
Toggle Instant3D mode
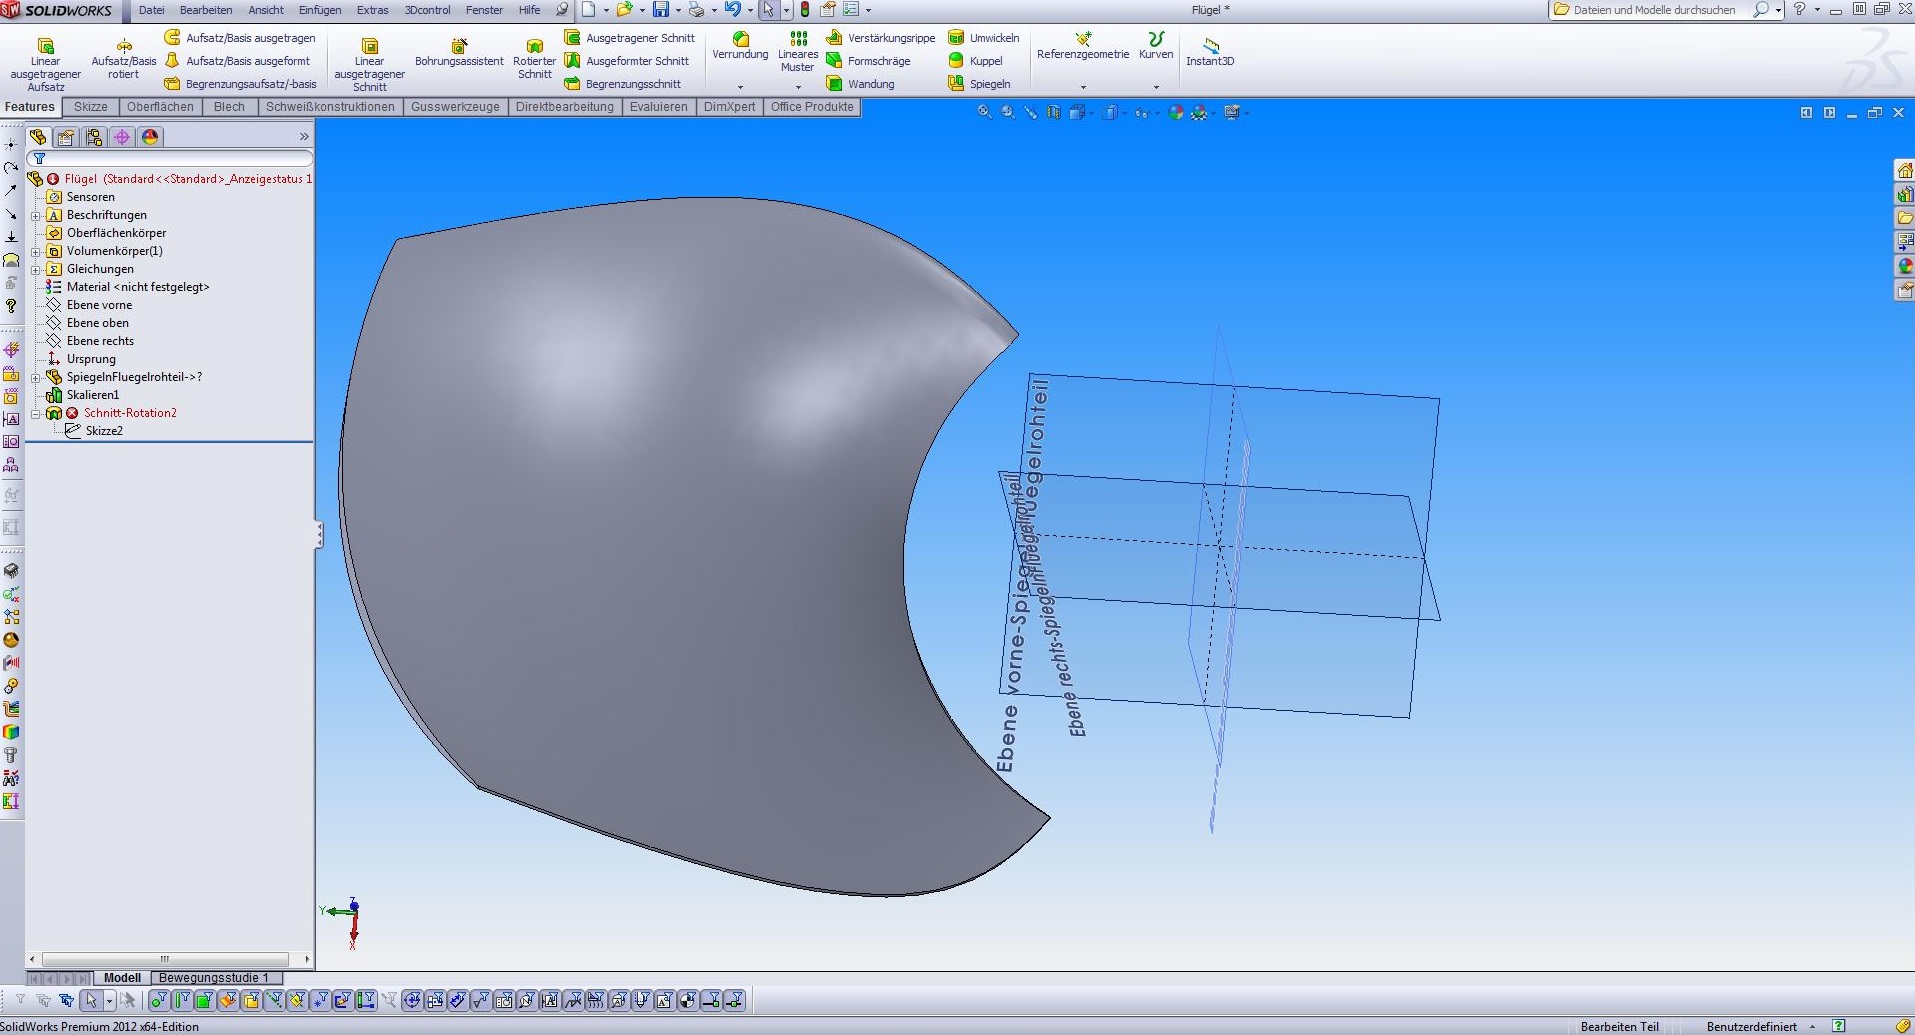point(1210,51)
